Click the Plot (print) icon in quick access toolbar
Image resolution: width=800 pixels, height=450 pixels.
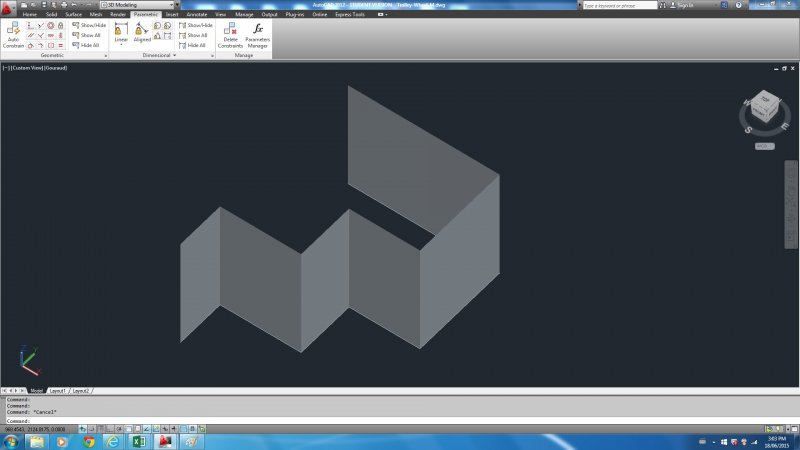point(64,5)
